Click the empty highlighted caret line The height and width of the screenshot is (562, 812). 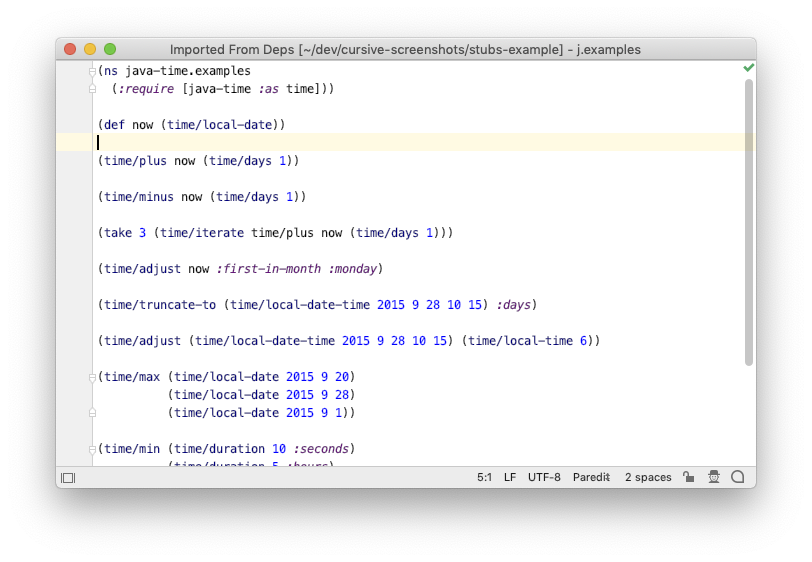[x=405, y=142]
